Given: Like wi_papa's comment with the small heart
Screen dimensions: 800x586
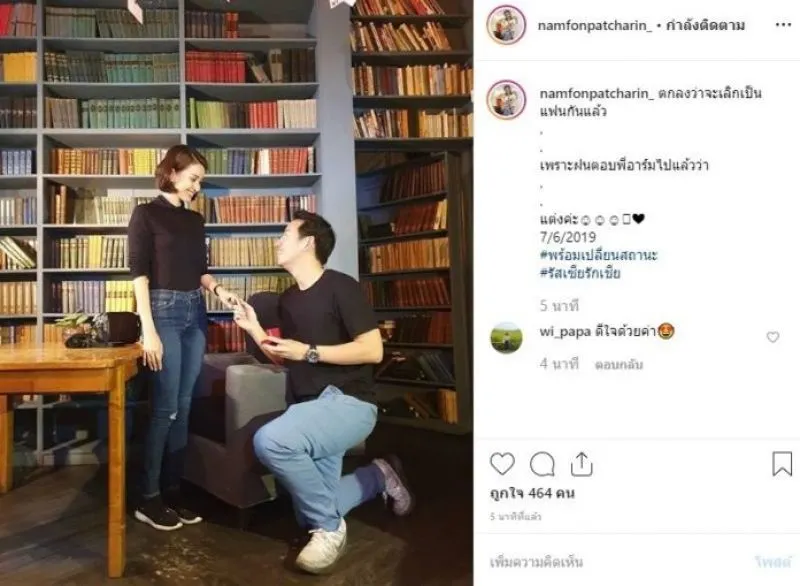Looking at the screenshot, I should pos(773,337).
